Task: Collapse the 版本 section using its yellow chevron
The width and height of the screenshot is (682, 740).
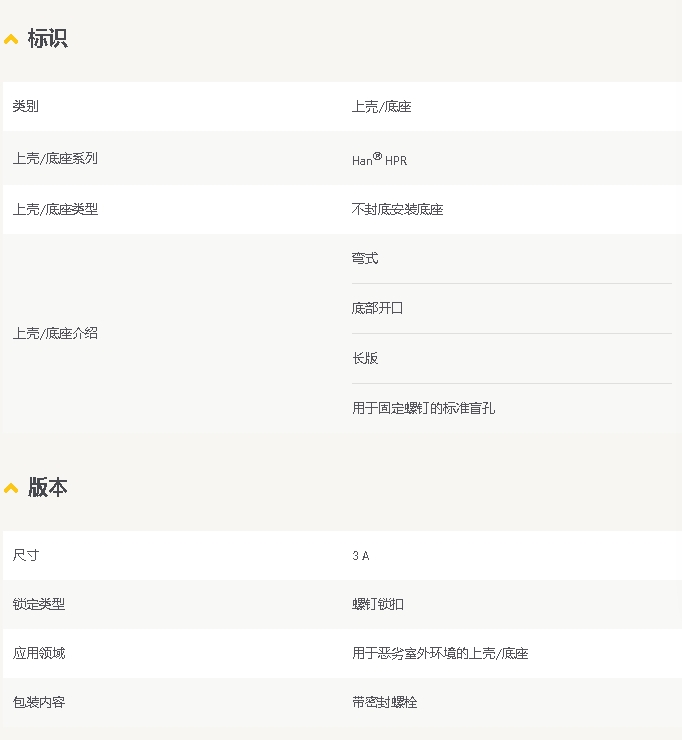Action: pyautogui.click(x=11, y=488)
